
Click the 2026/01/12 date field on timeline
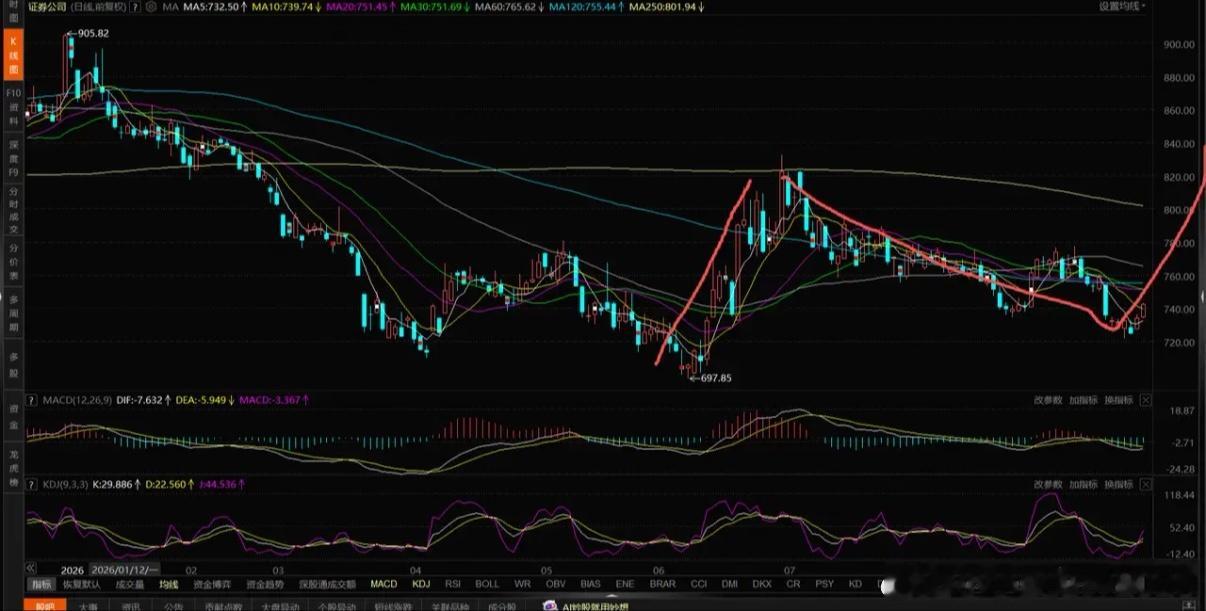[x=125, y=568]
